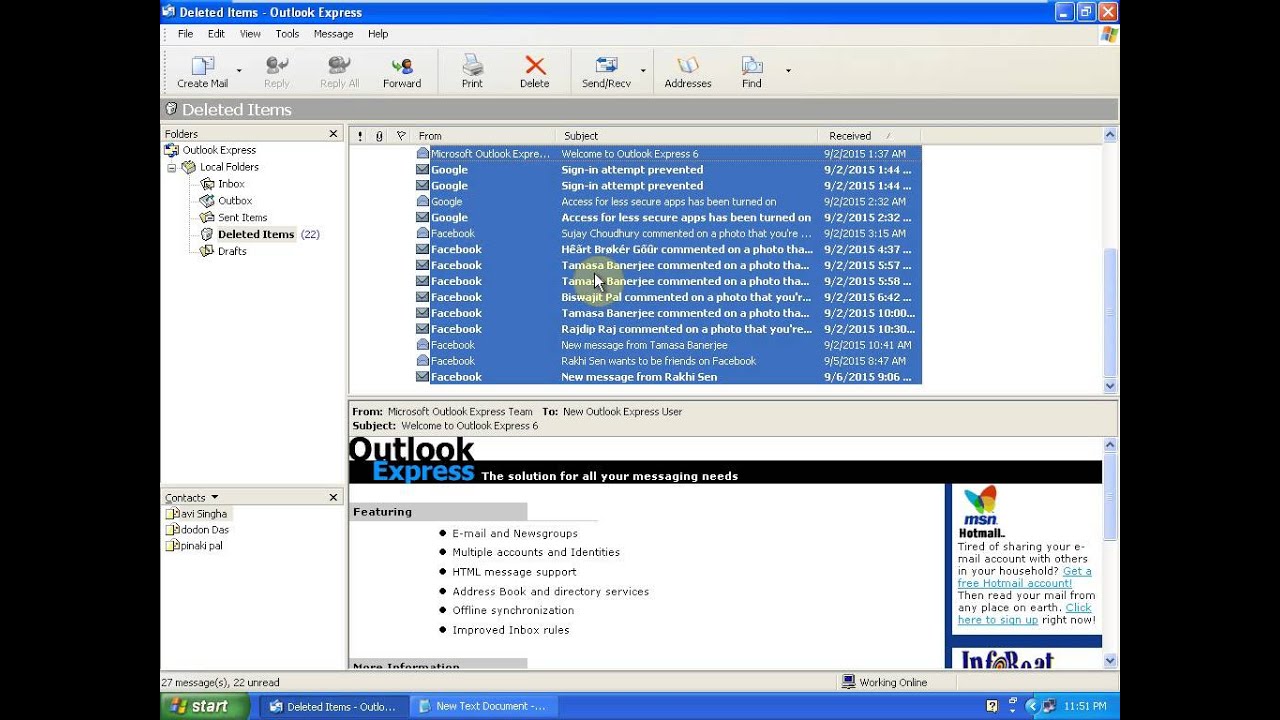Click the taskbar help question mark icon
1280x720 pixels.
(x=991, y=706)
